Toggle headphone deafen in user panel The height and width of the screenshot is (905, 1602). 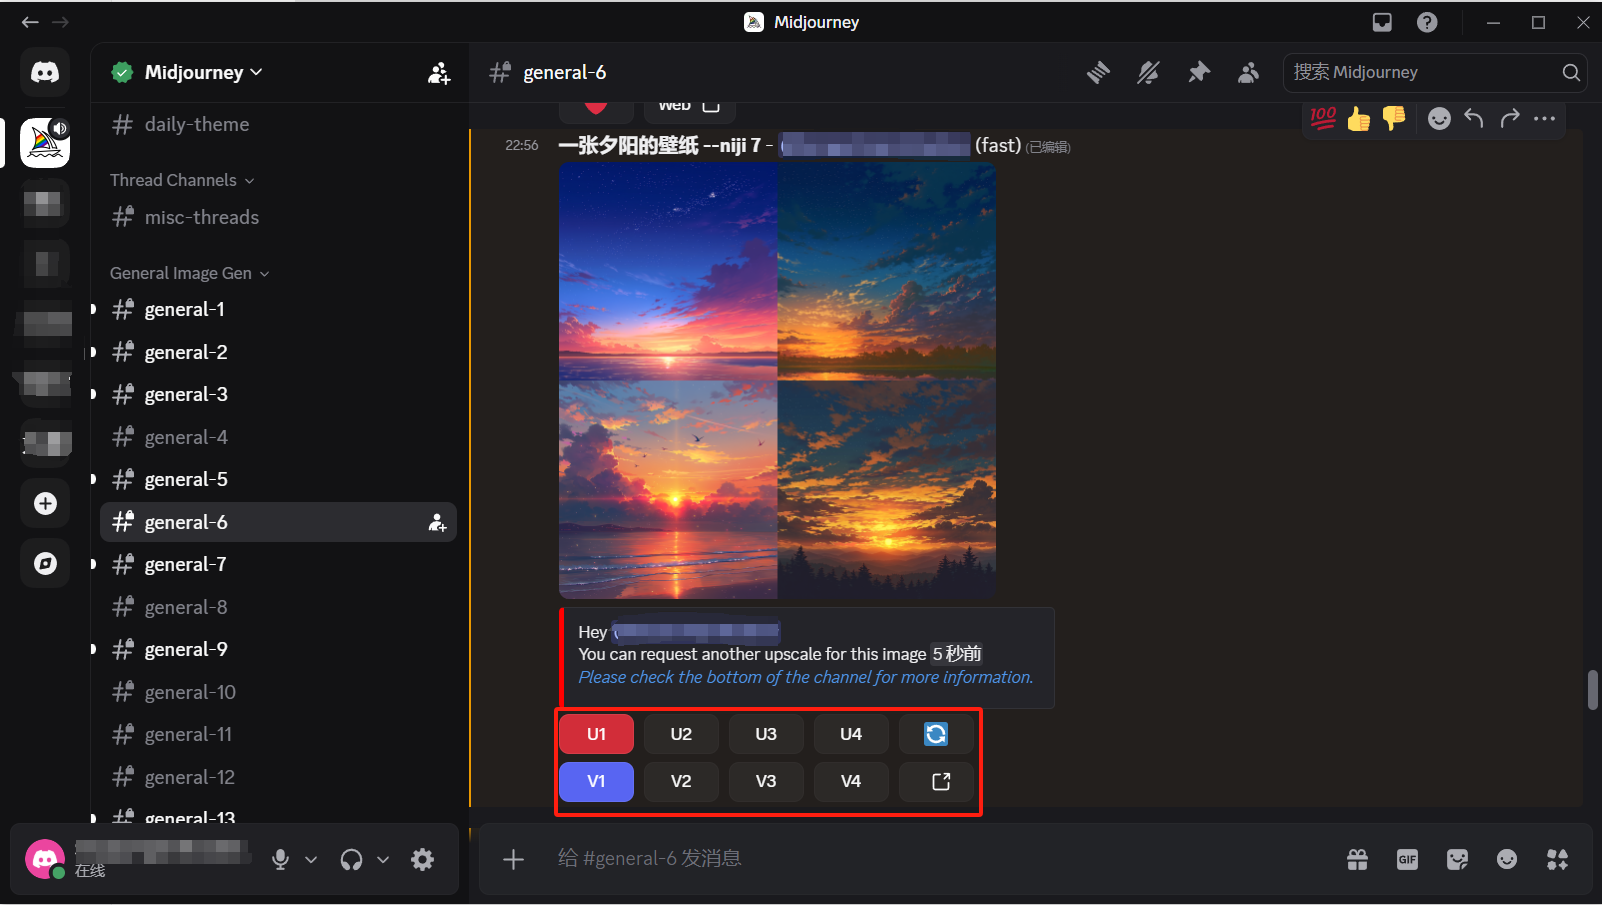pos(351,859)
